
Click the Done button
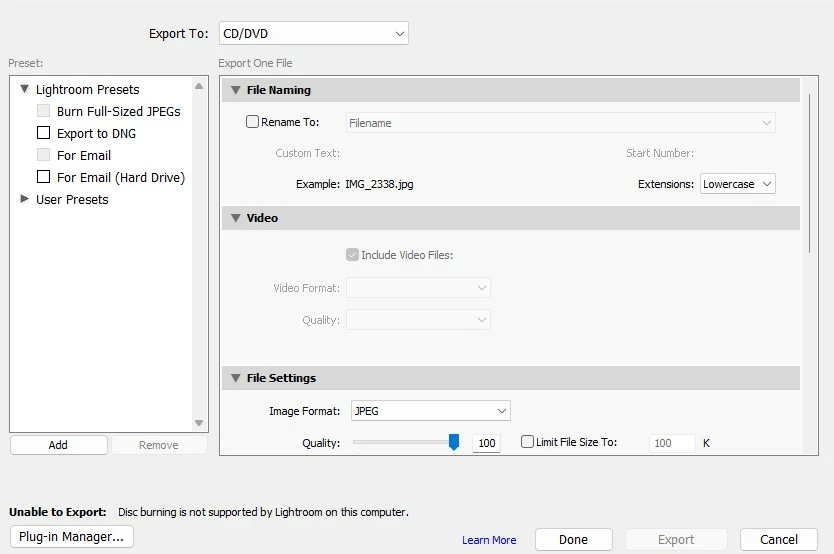tap(573, 540)
